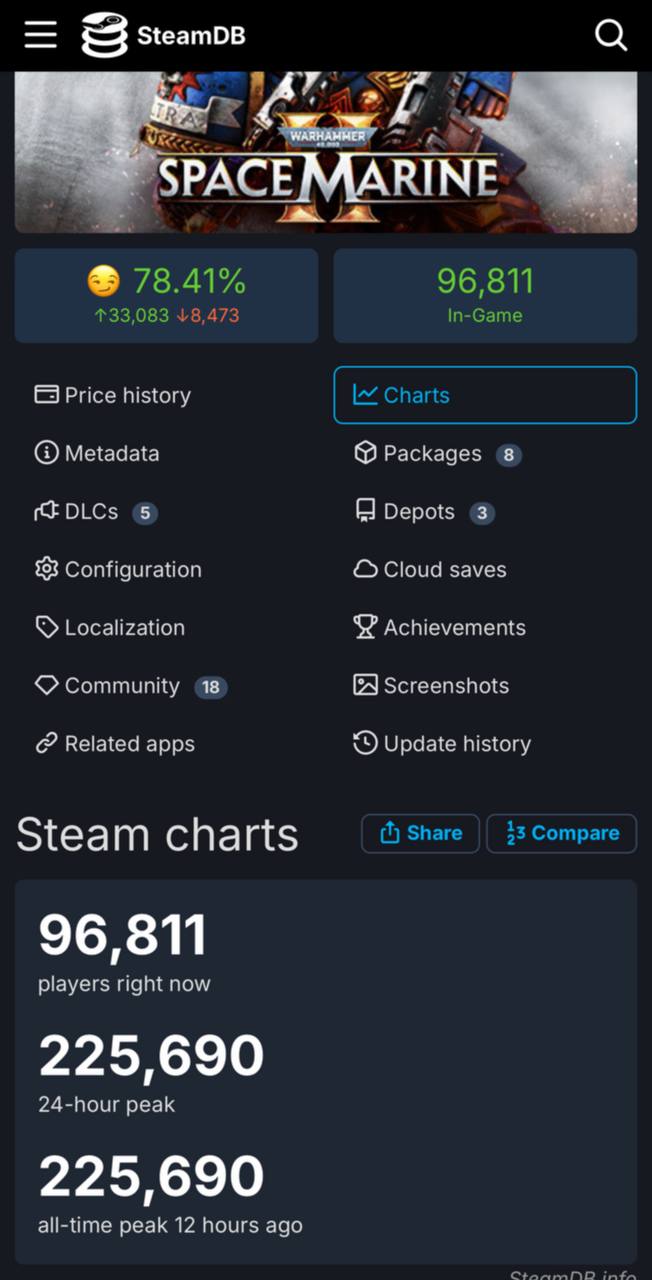Click the Share button
Image resolution: width=652 pixels, height=1280 pixels.
pyautogui.click(x=420, y=833)
